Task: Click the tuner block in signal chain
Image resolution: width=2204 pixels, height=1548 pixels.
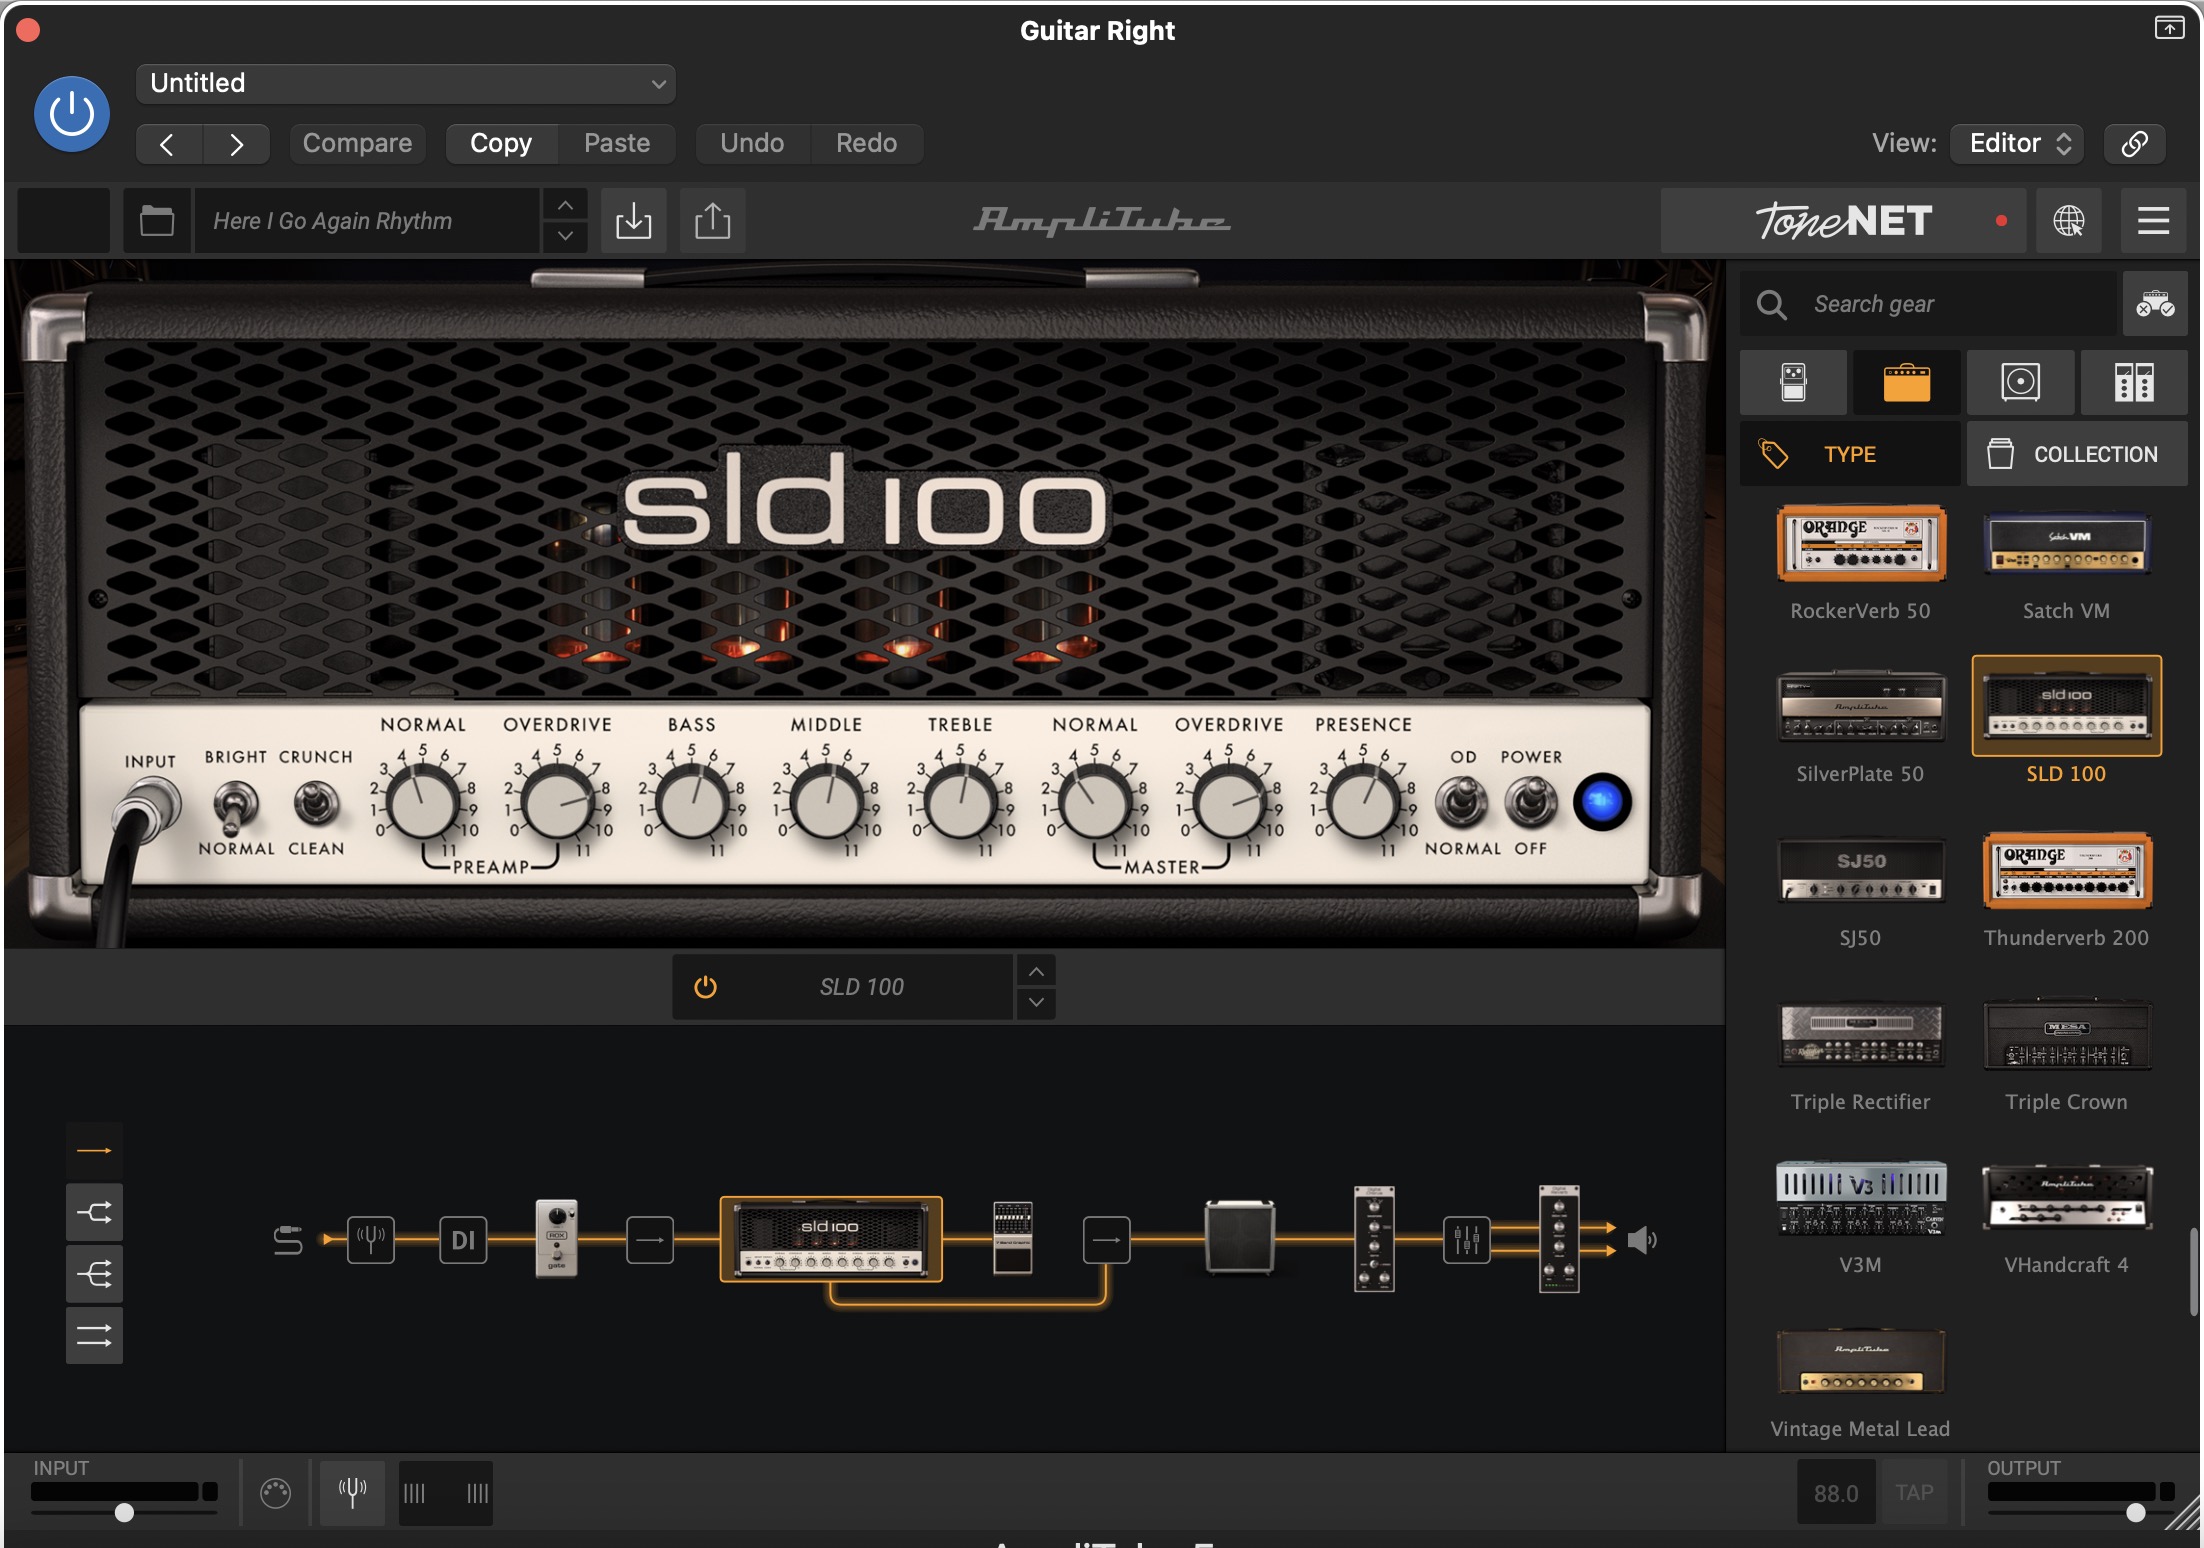Action: 371,1240
